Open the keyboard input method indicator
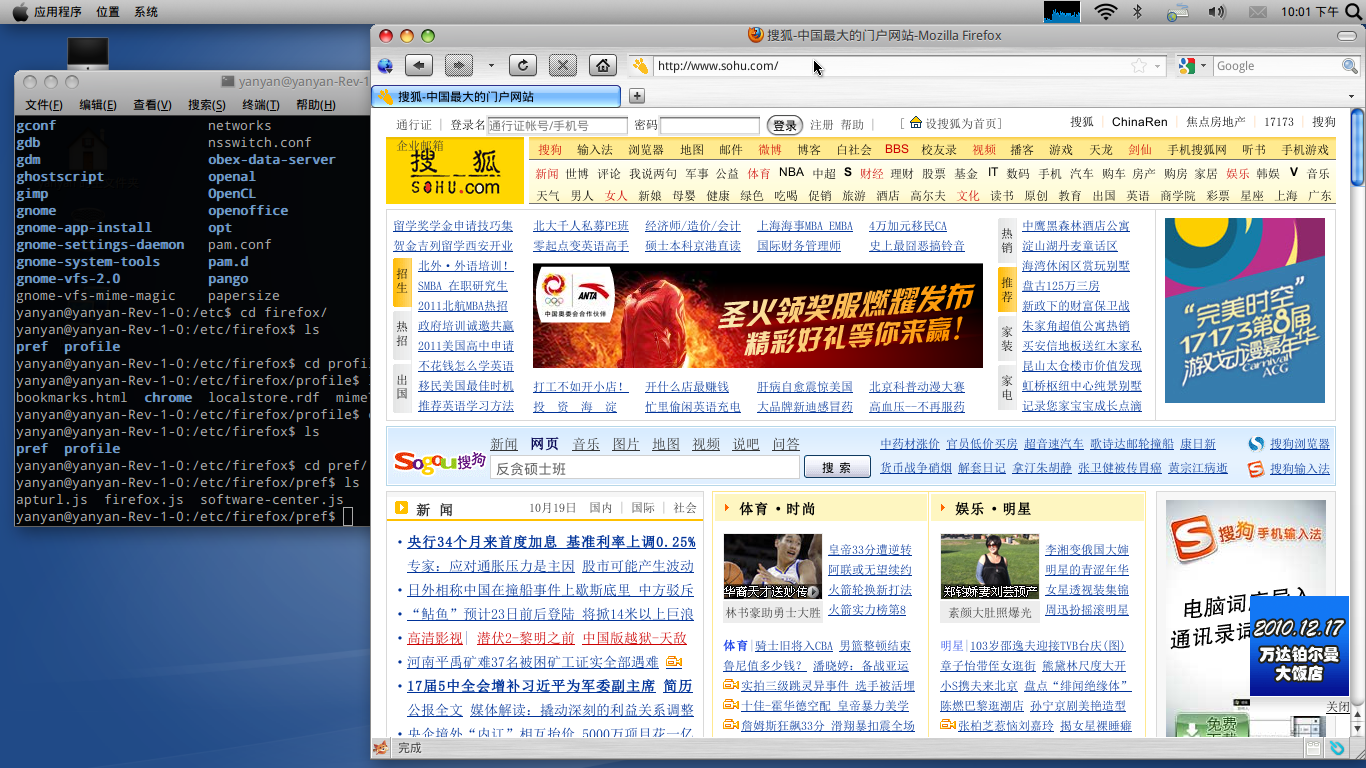Image resolution: width=1366 pixels, height=768 pixels. pos(1177,11)
